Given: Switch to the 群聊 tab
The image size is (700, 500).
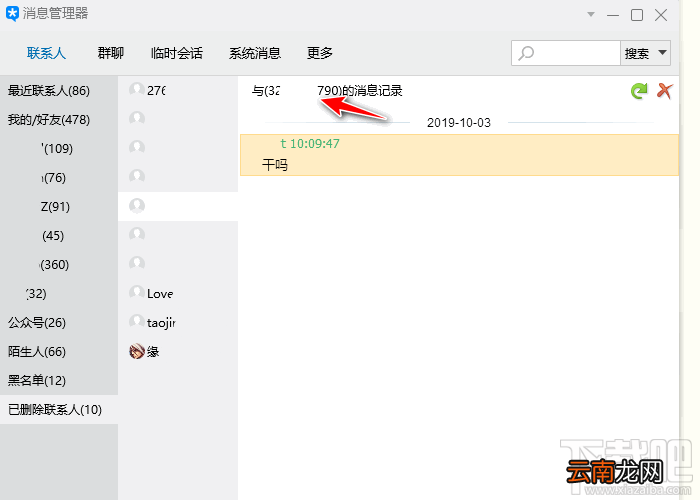Looking at the screenshot, I should [111, 53].
